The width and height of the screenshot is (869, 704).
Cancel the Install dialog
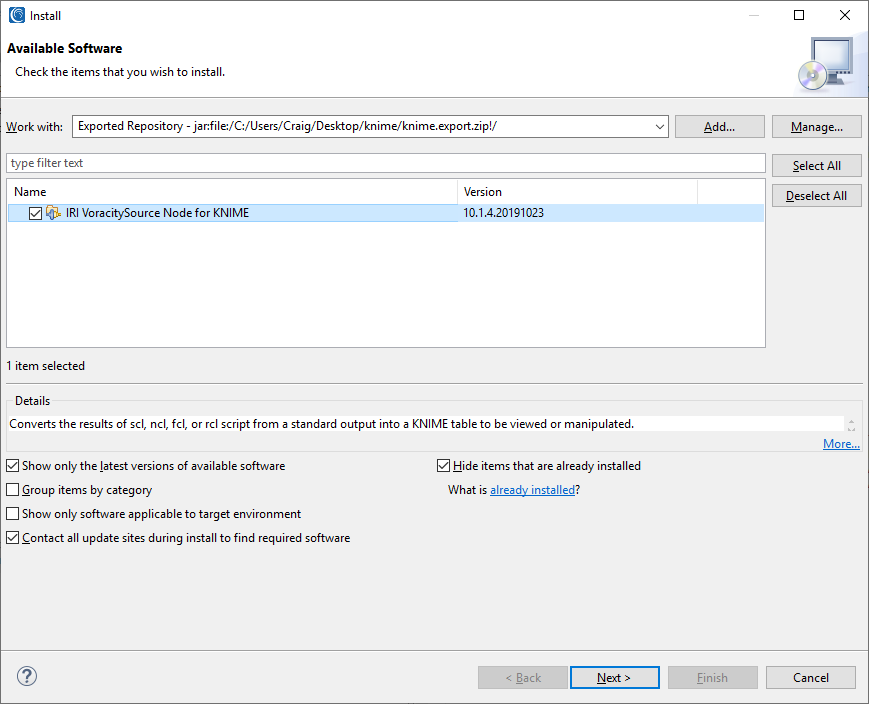click(811, 677)
